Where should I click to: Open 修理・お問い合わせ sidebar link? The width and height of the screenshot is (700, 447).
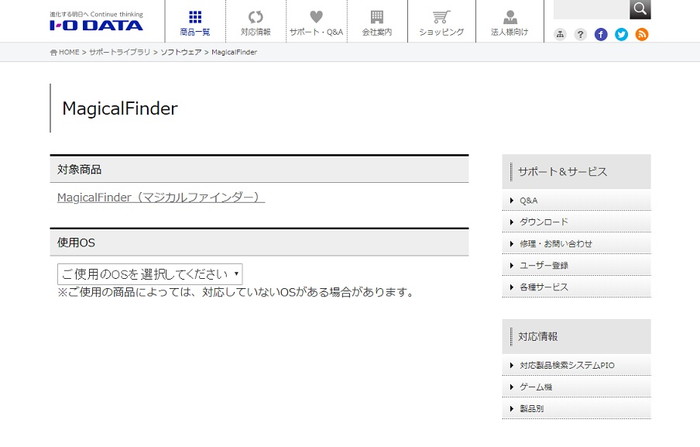coord(576,244)
